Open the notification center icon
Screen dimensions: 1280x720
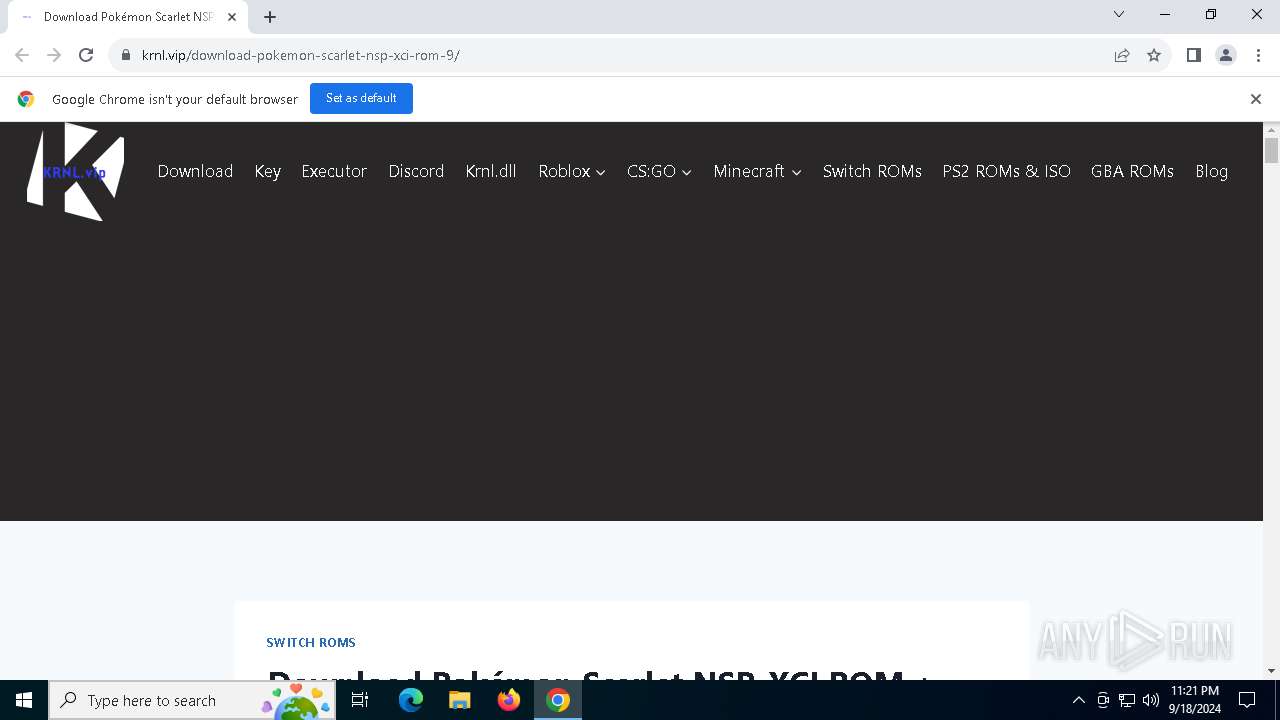[x=1247, y=700]
